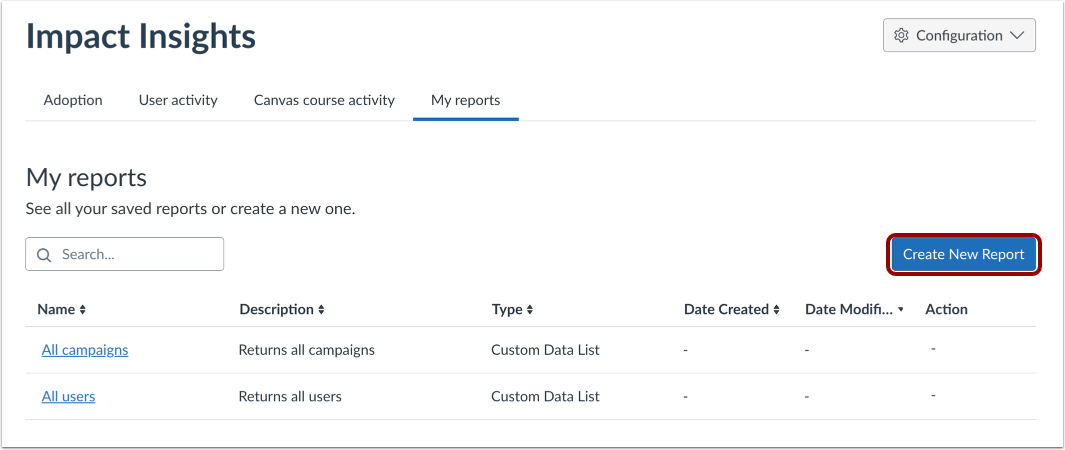Sort by Date Modified column arrow
This screenshot has width=1065, height=450.
point(901,310)
